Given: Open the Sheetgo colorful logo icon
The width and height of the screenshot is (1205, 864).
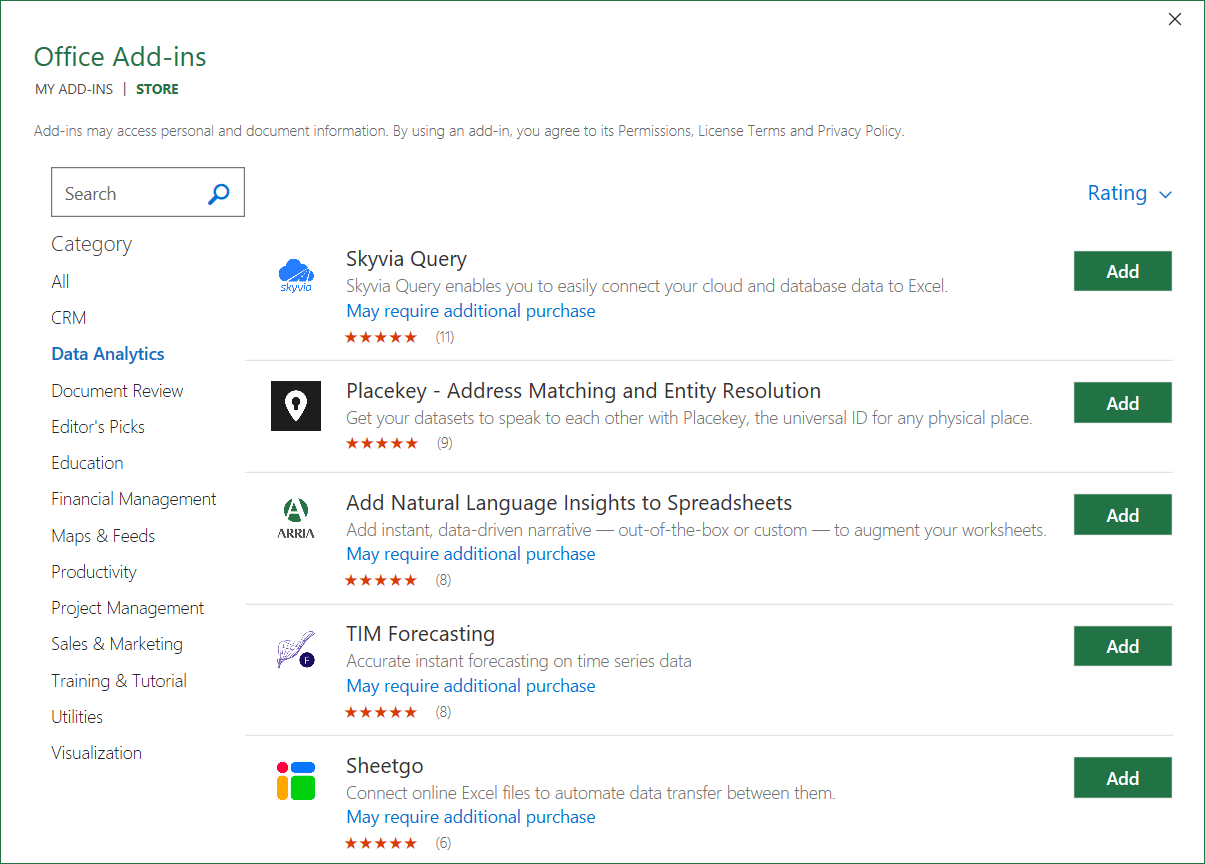Looking at the screenshot, I should [x=296, y=780].
